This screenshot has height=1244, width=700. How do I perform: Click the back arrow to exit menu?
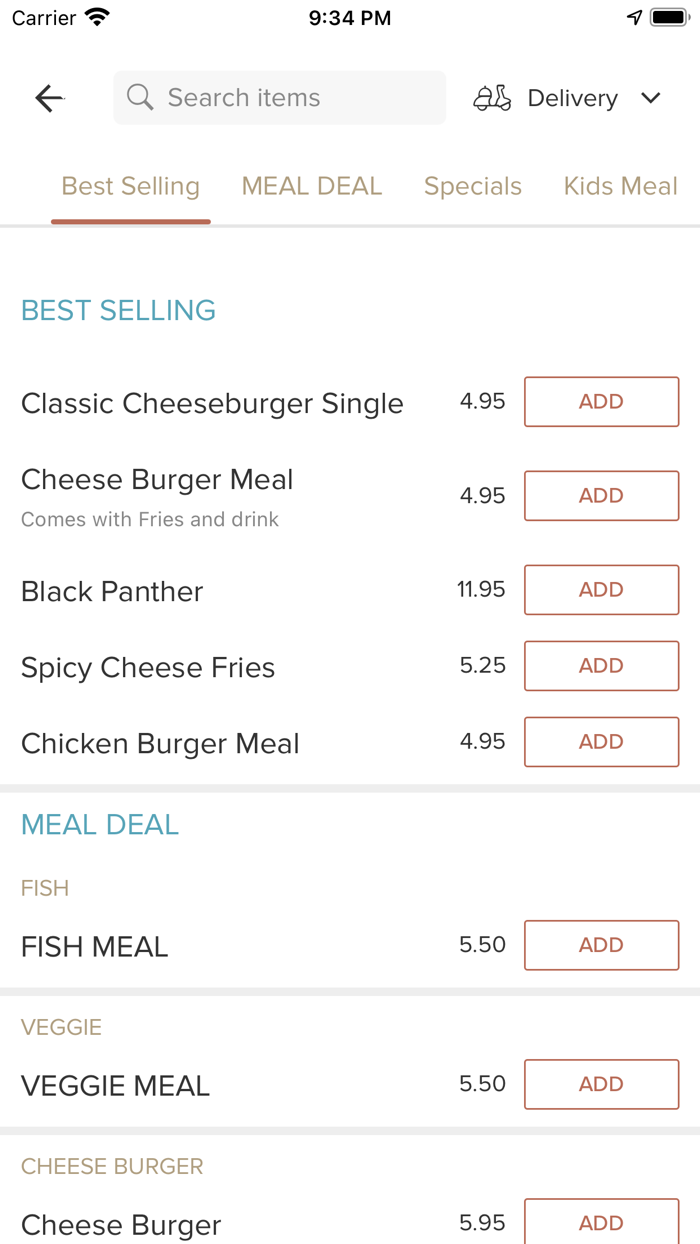[48, 97]
